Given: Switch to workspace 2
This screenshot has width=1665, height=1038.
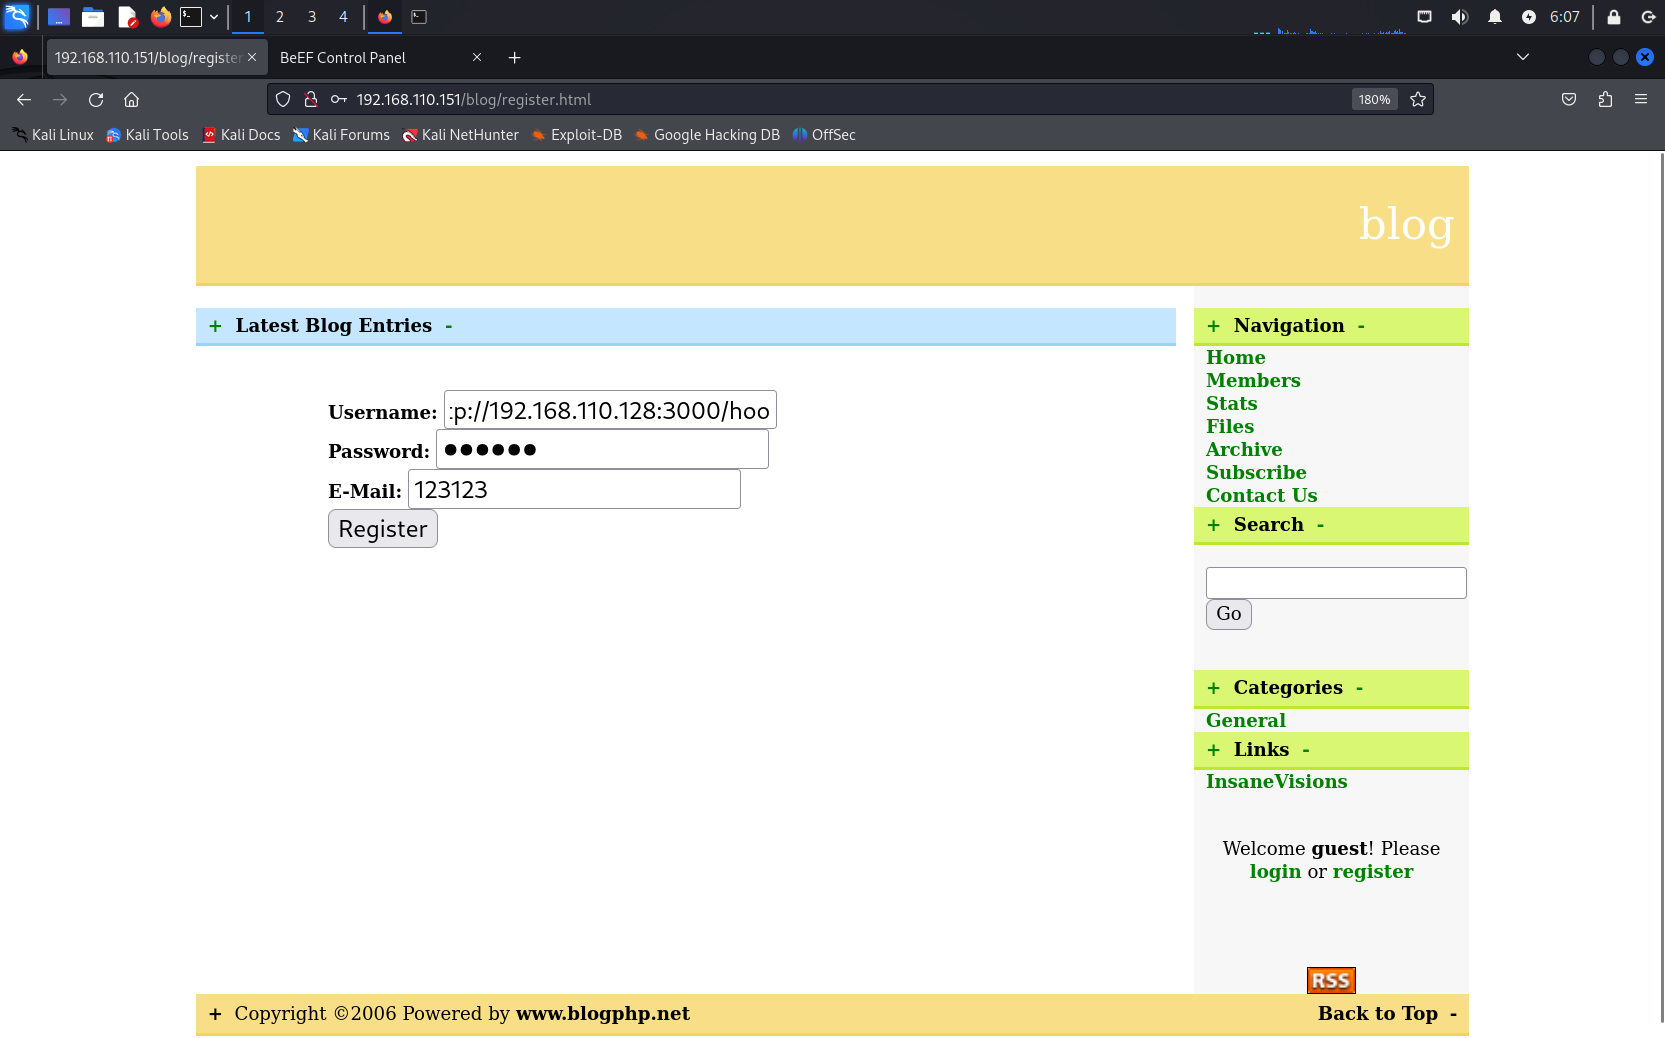Looking at the screenshot, I should (x=280, y=17).
